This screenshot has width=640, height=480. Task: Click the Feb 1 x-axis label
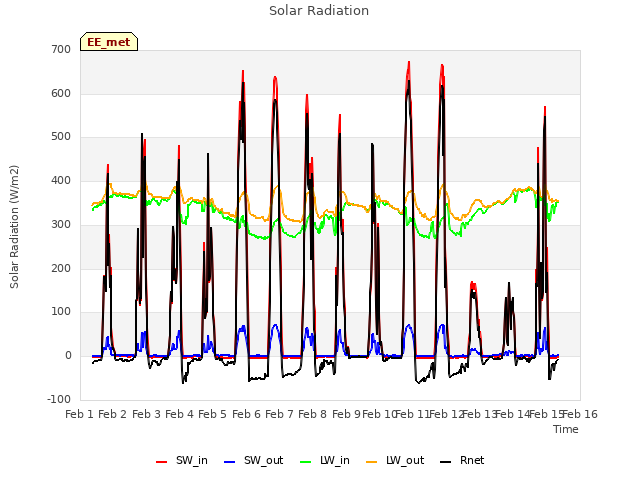pos(80,414)
